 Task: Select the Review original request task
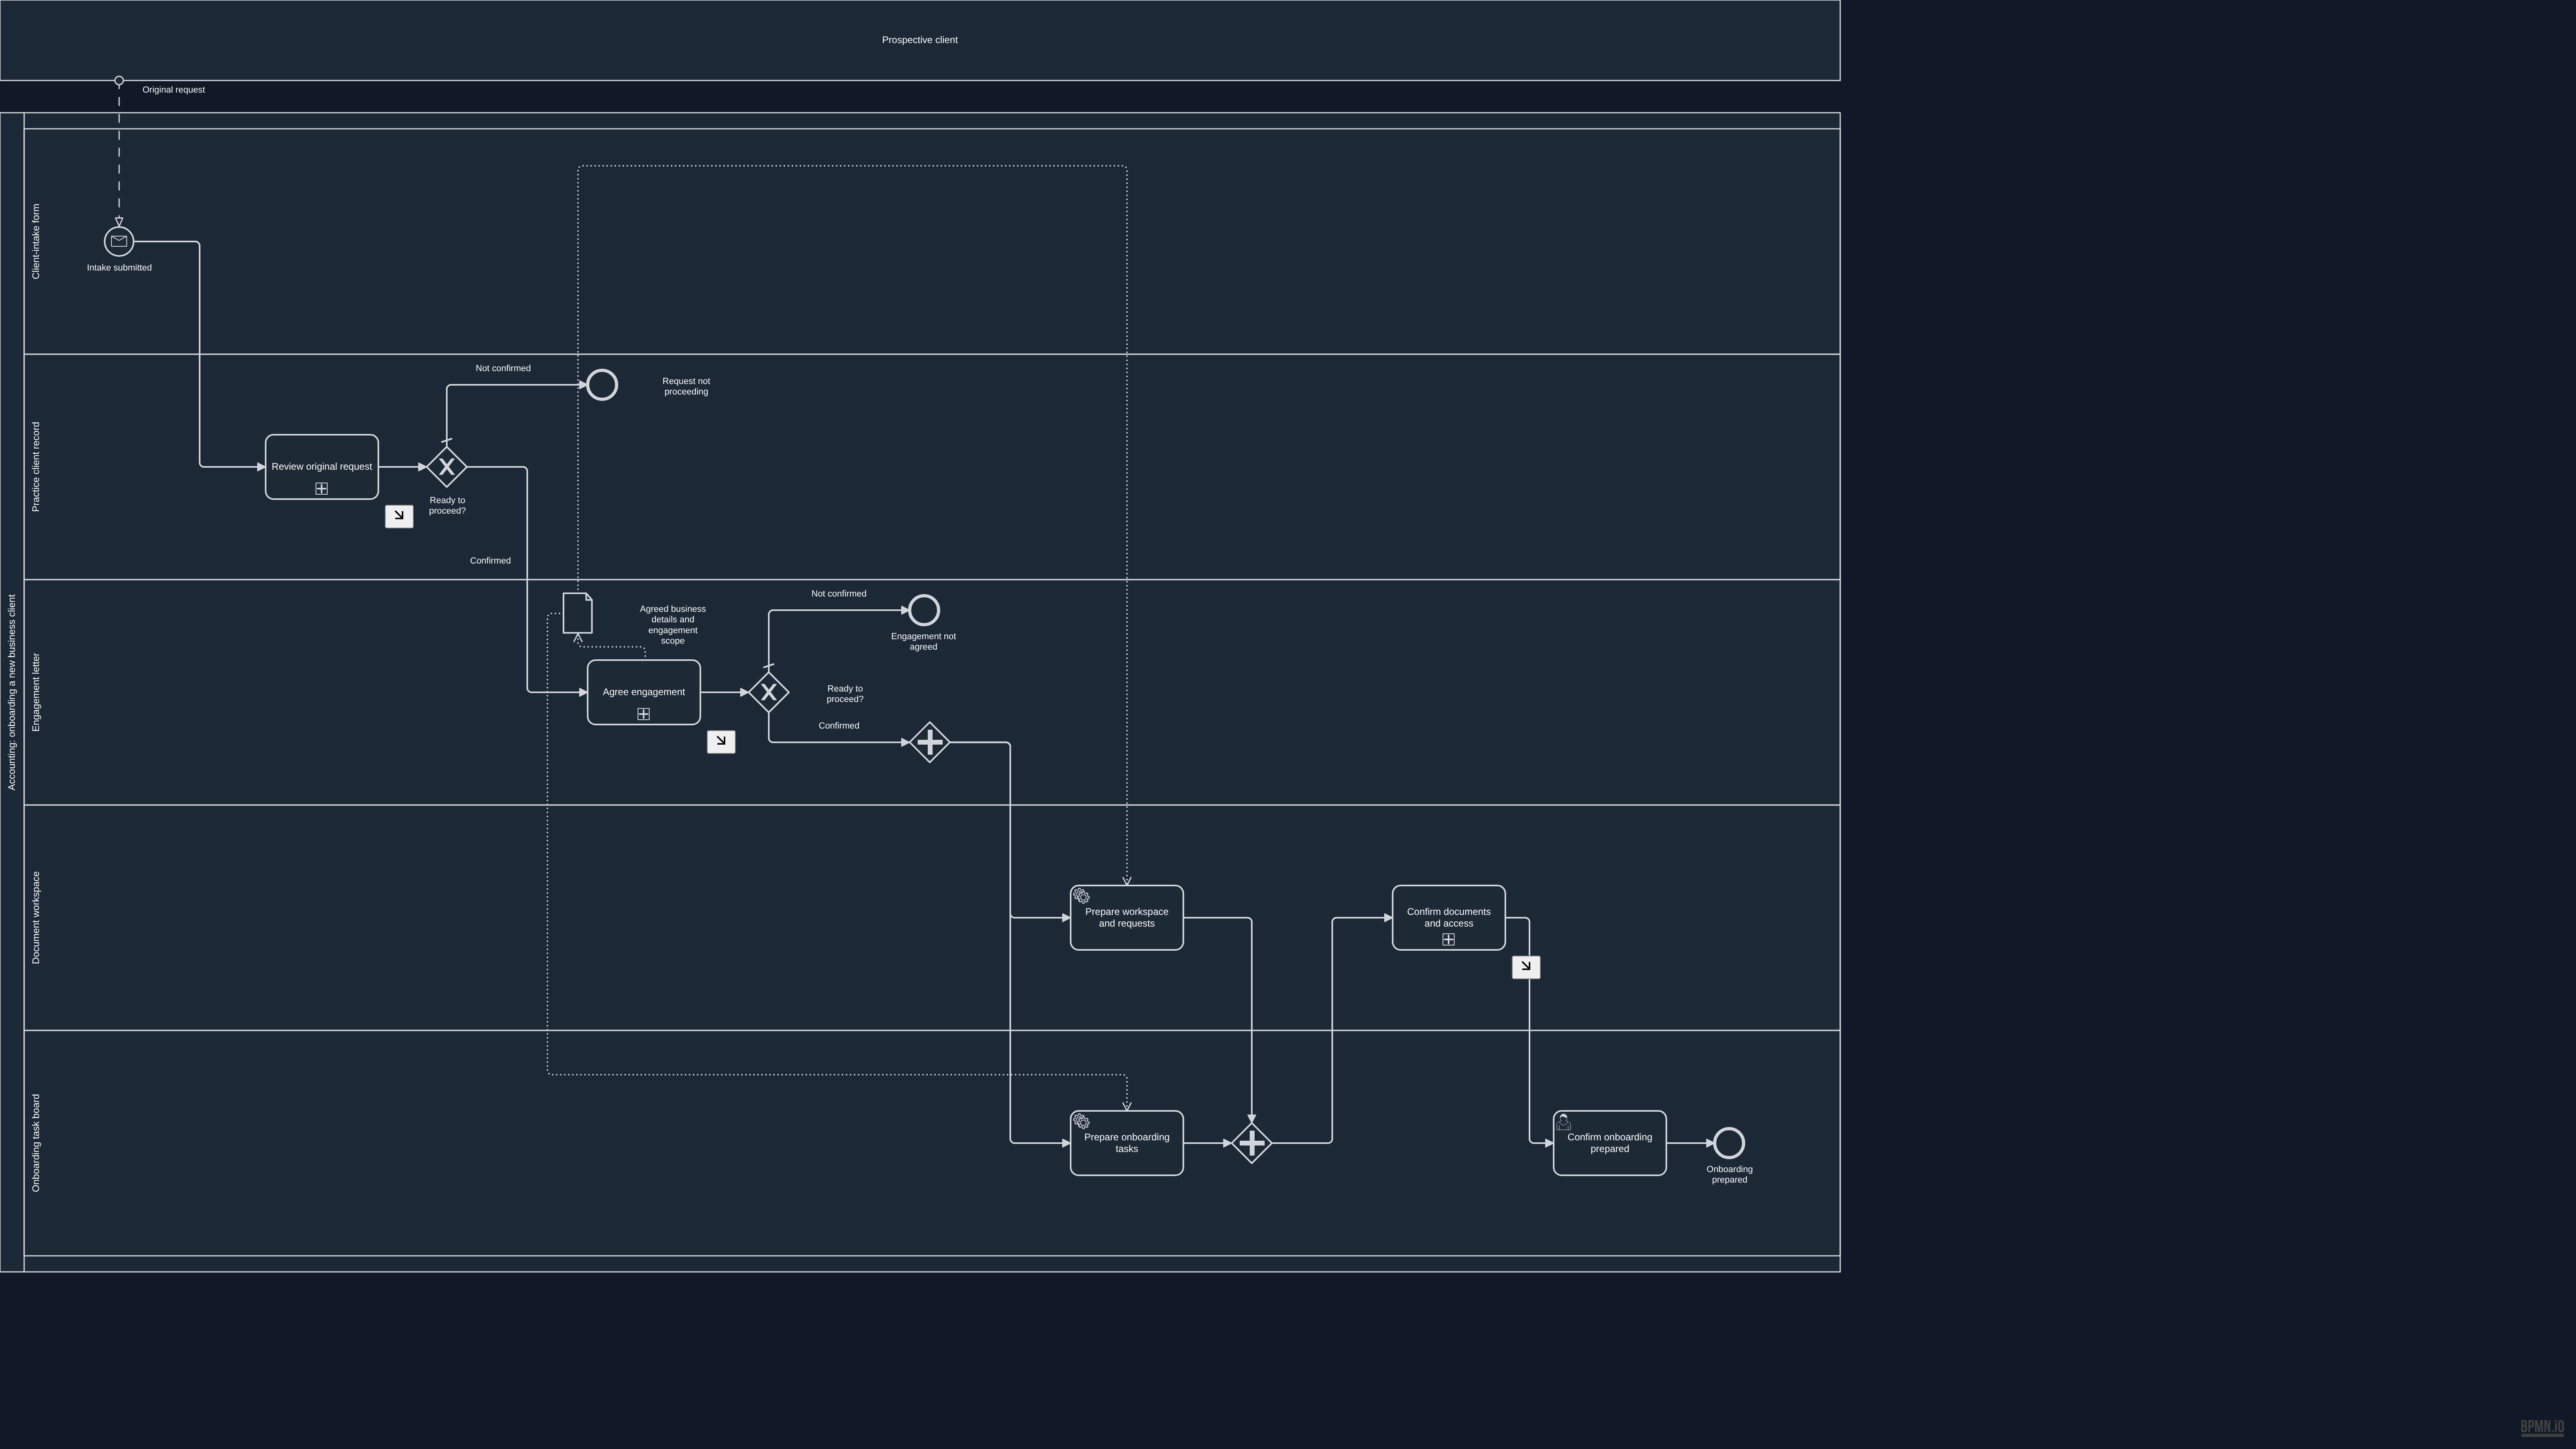[322, 467]
